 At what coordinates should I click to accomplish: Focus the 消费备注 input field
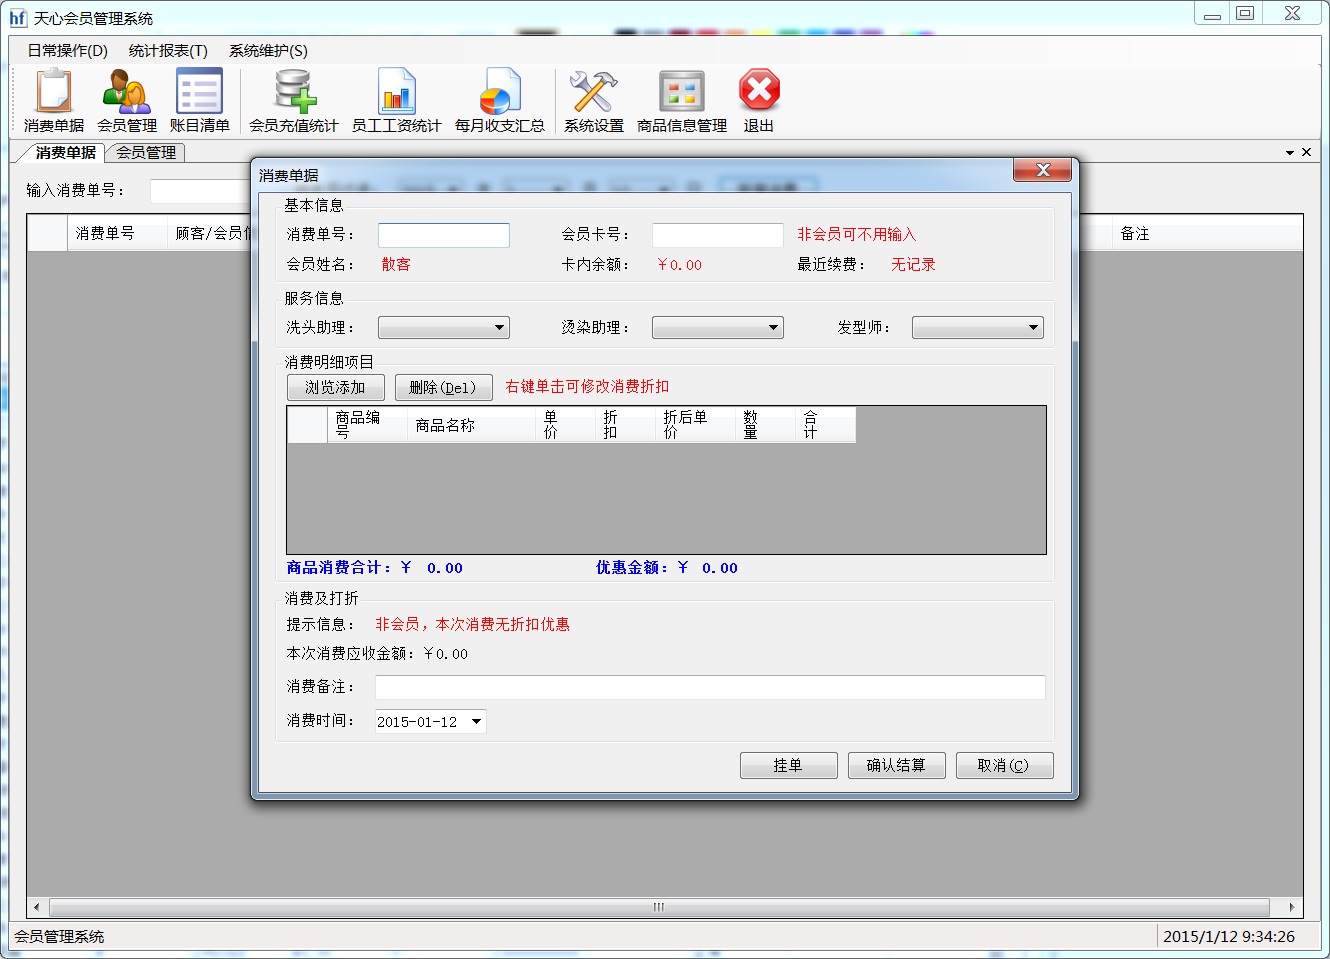click(710, 687)
